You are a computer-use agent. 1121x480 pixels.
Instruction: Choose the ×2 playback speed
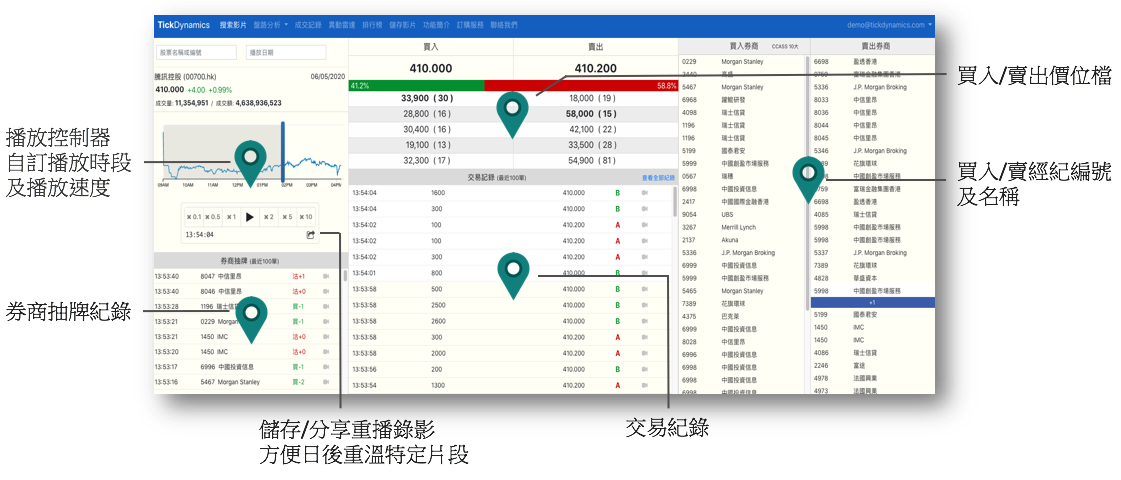coord(268,217)
